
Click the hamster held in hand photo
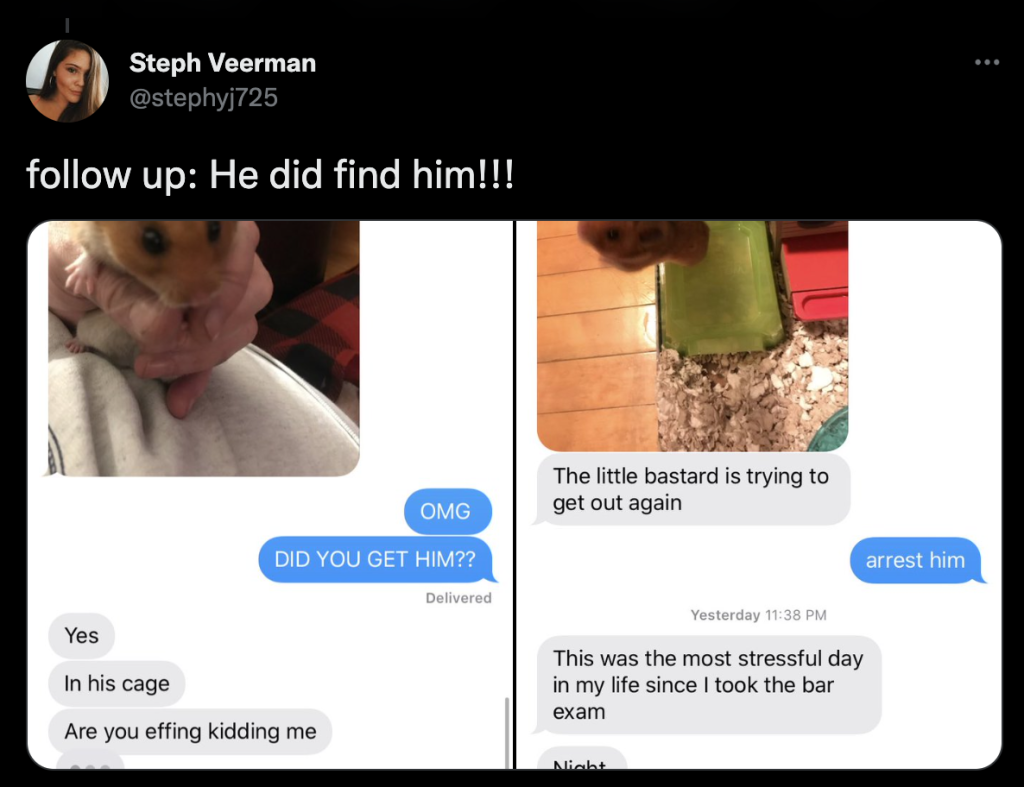[204, 348]
